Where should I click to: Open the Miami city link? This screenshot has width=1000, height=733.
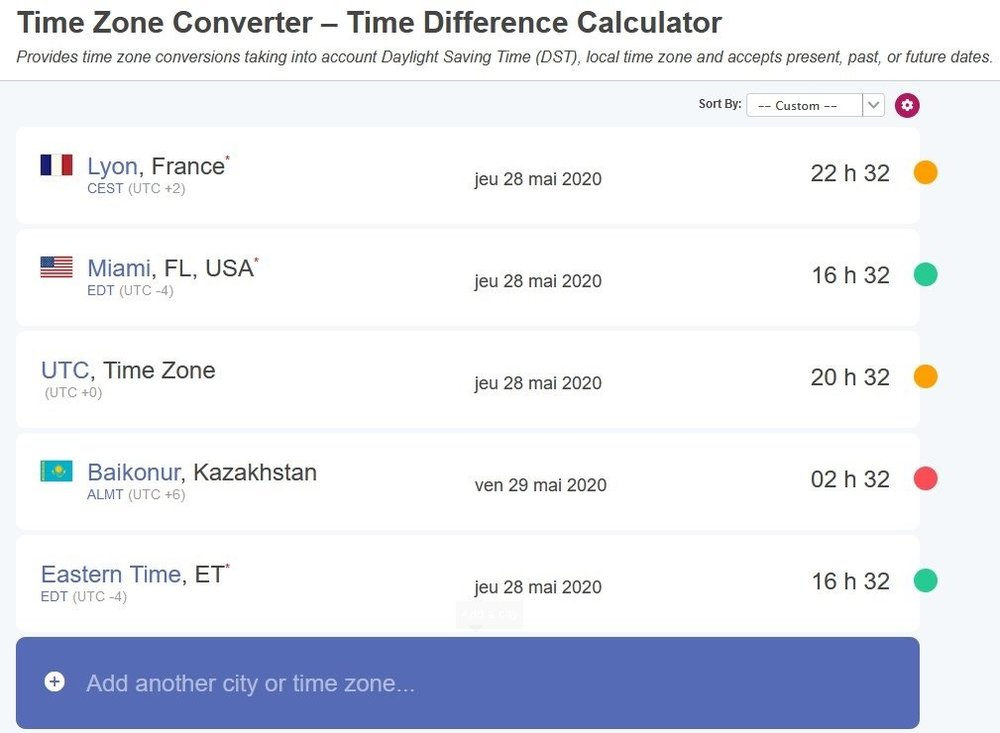(x=118, y=268)
